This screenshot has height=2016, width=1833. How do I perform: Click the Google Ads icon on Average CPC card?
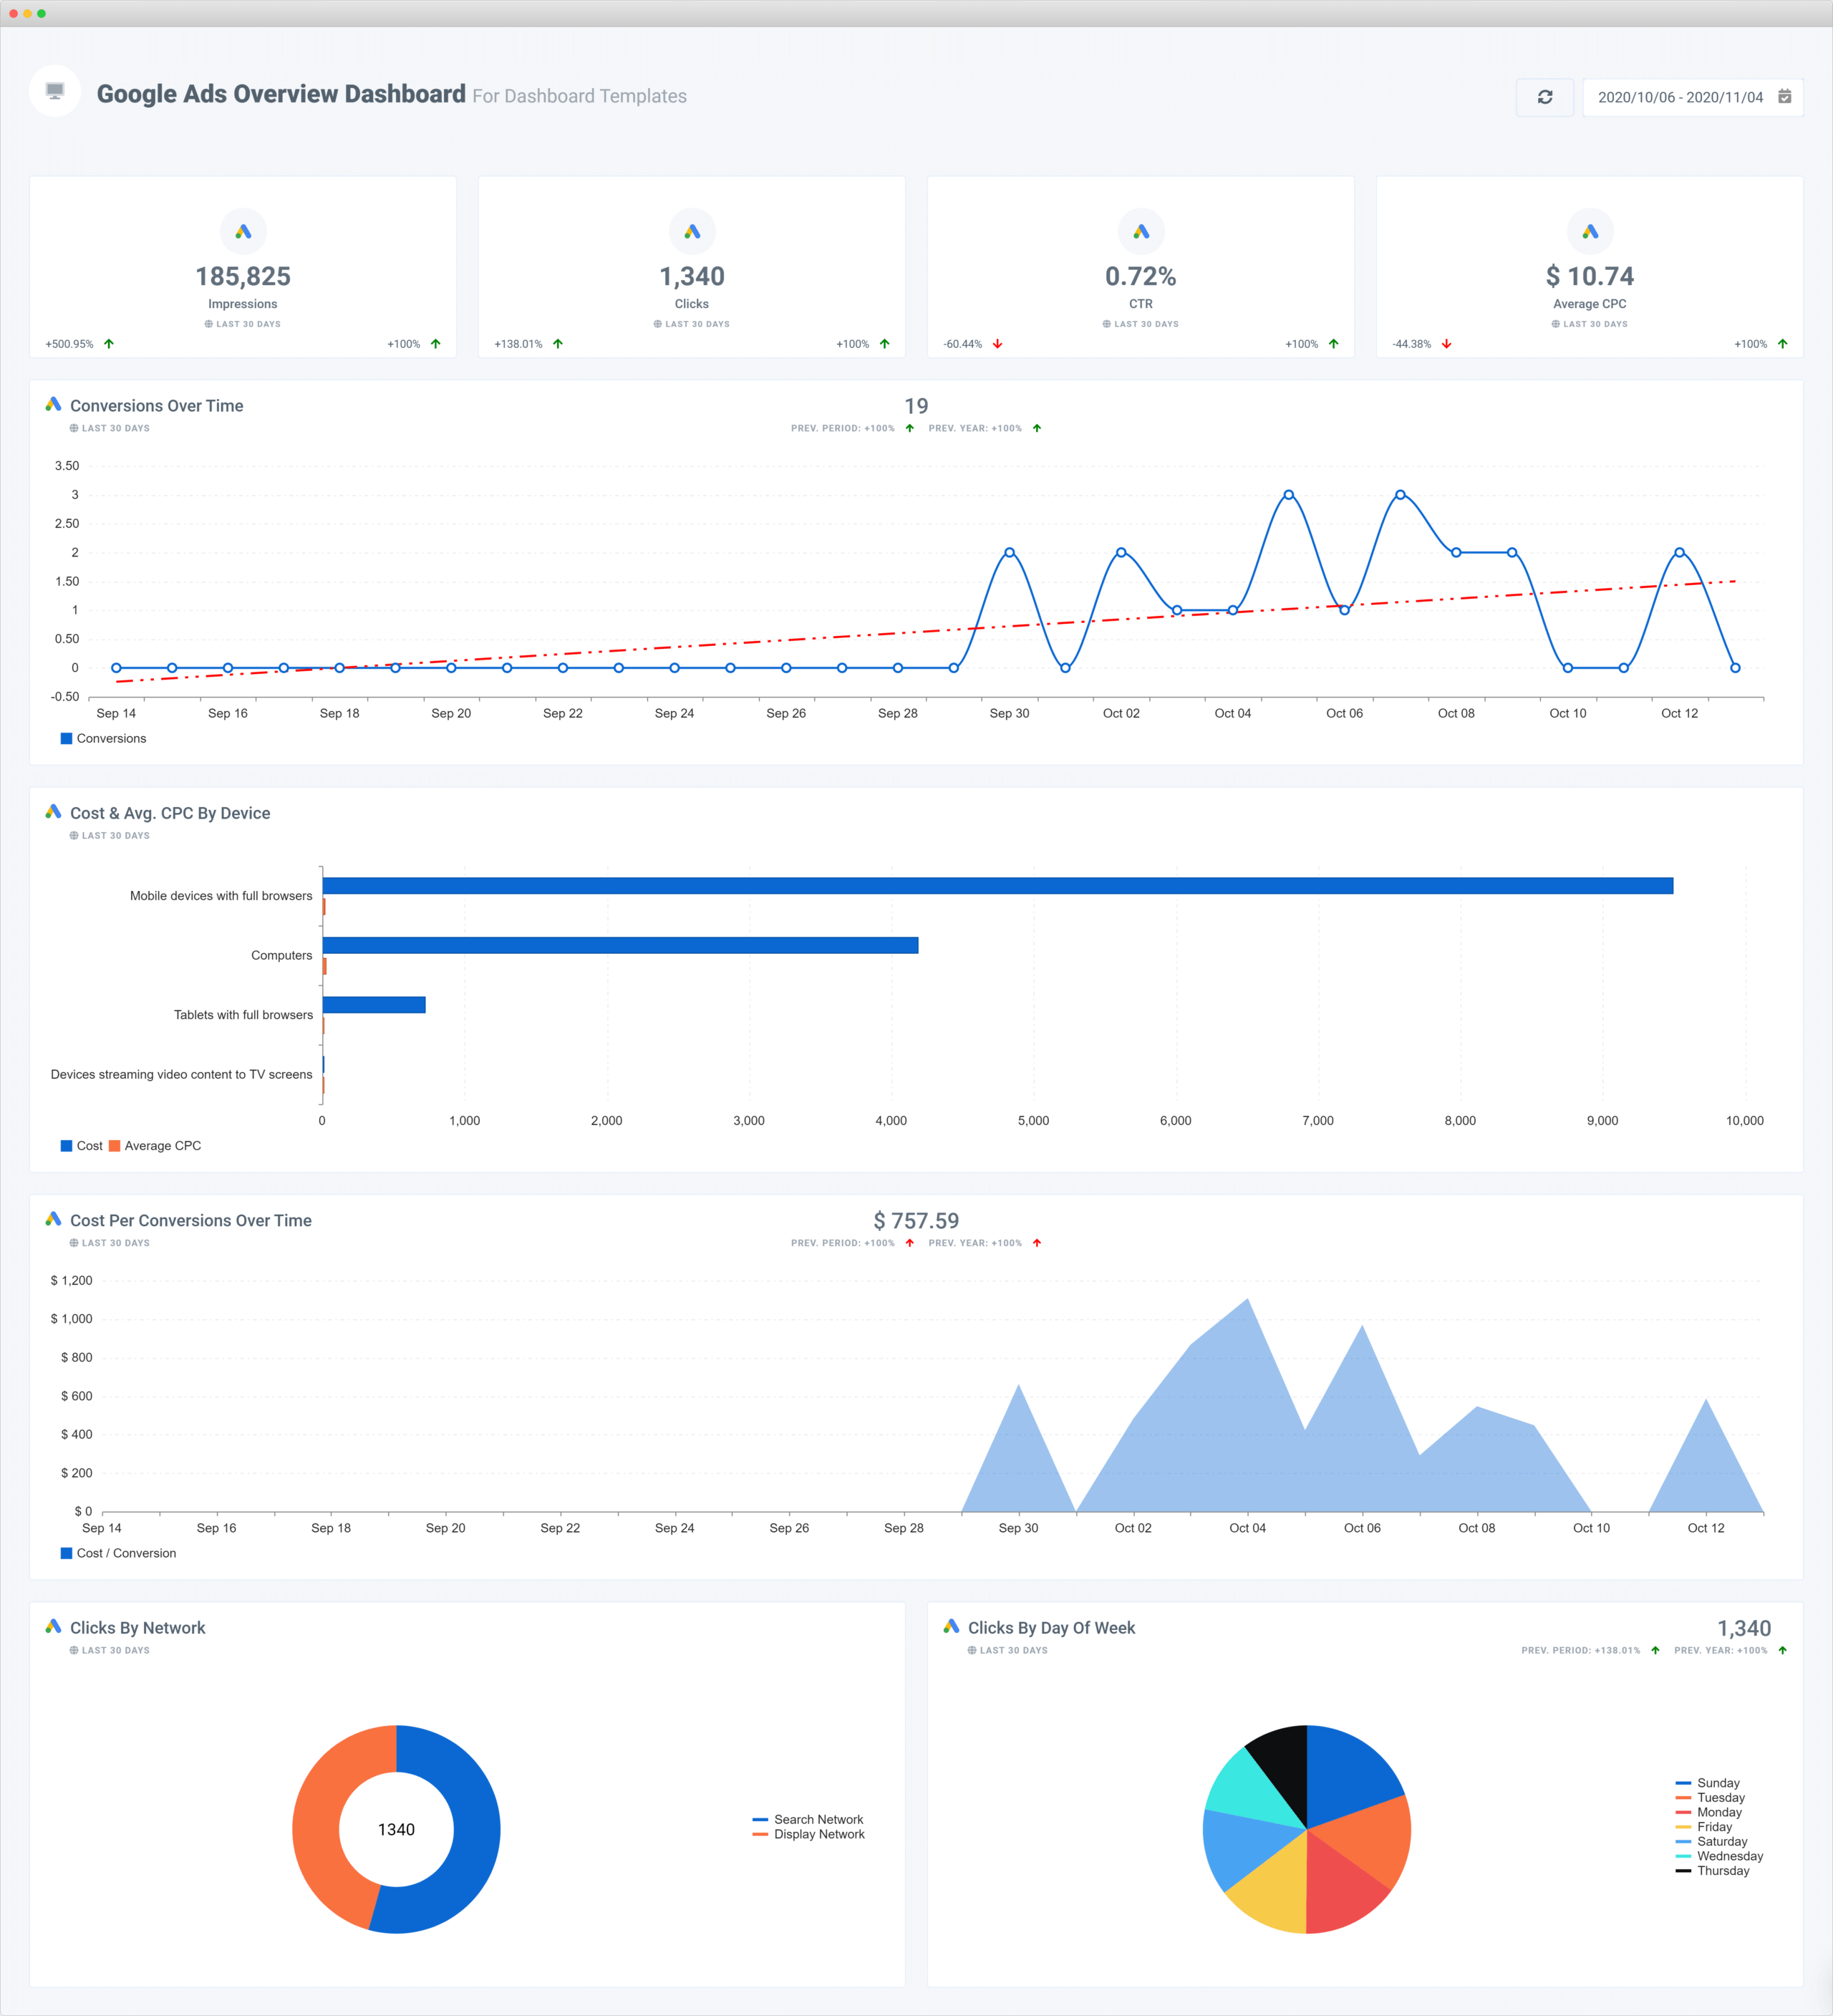[1590, 232]
